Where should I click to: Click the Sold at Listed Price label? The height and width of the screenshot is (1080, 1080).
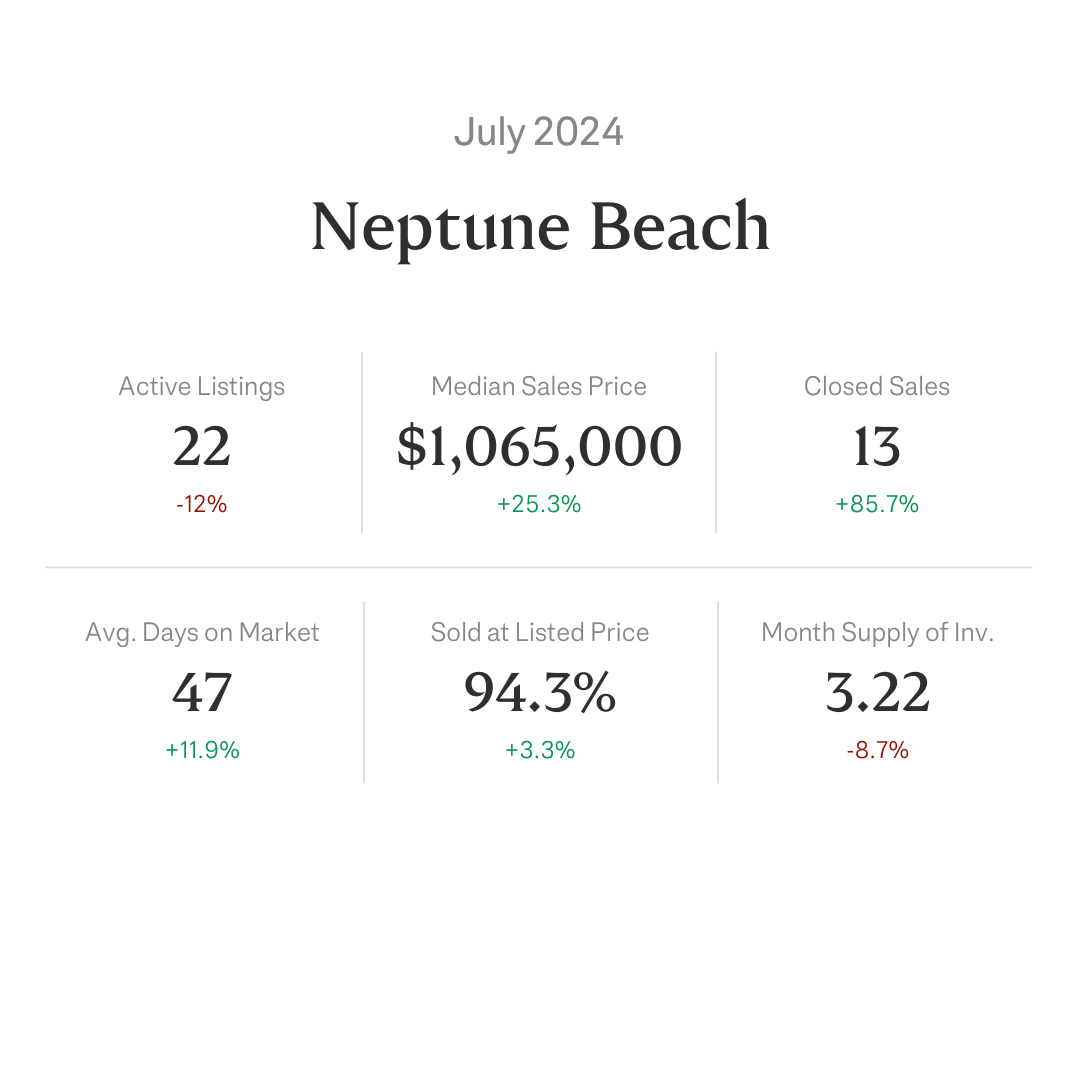pos(540,632)
